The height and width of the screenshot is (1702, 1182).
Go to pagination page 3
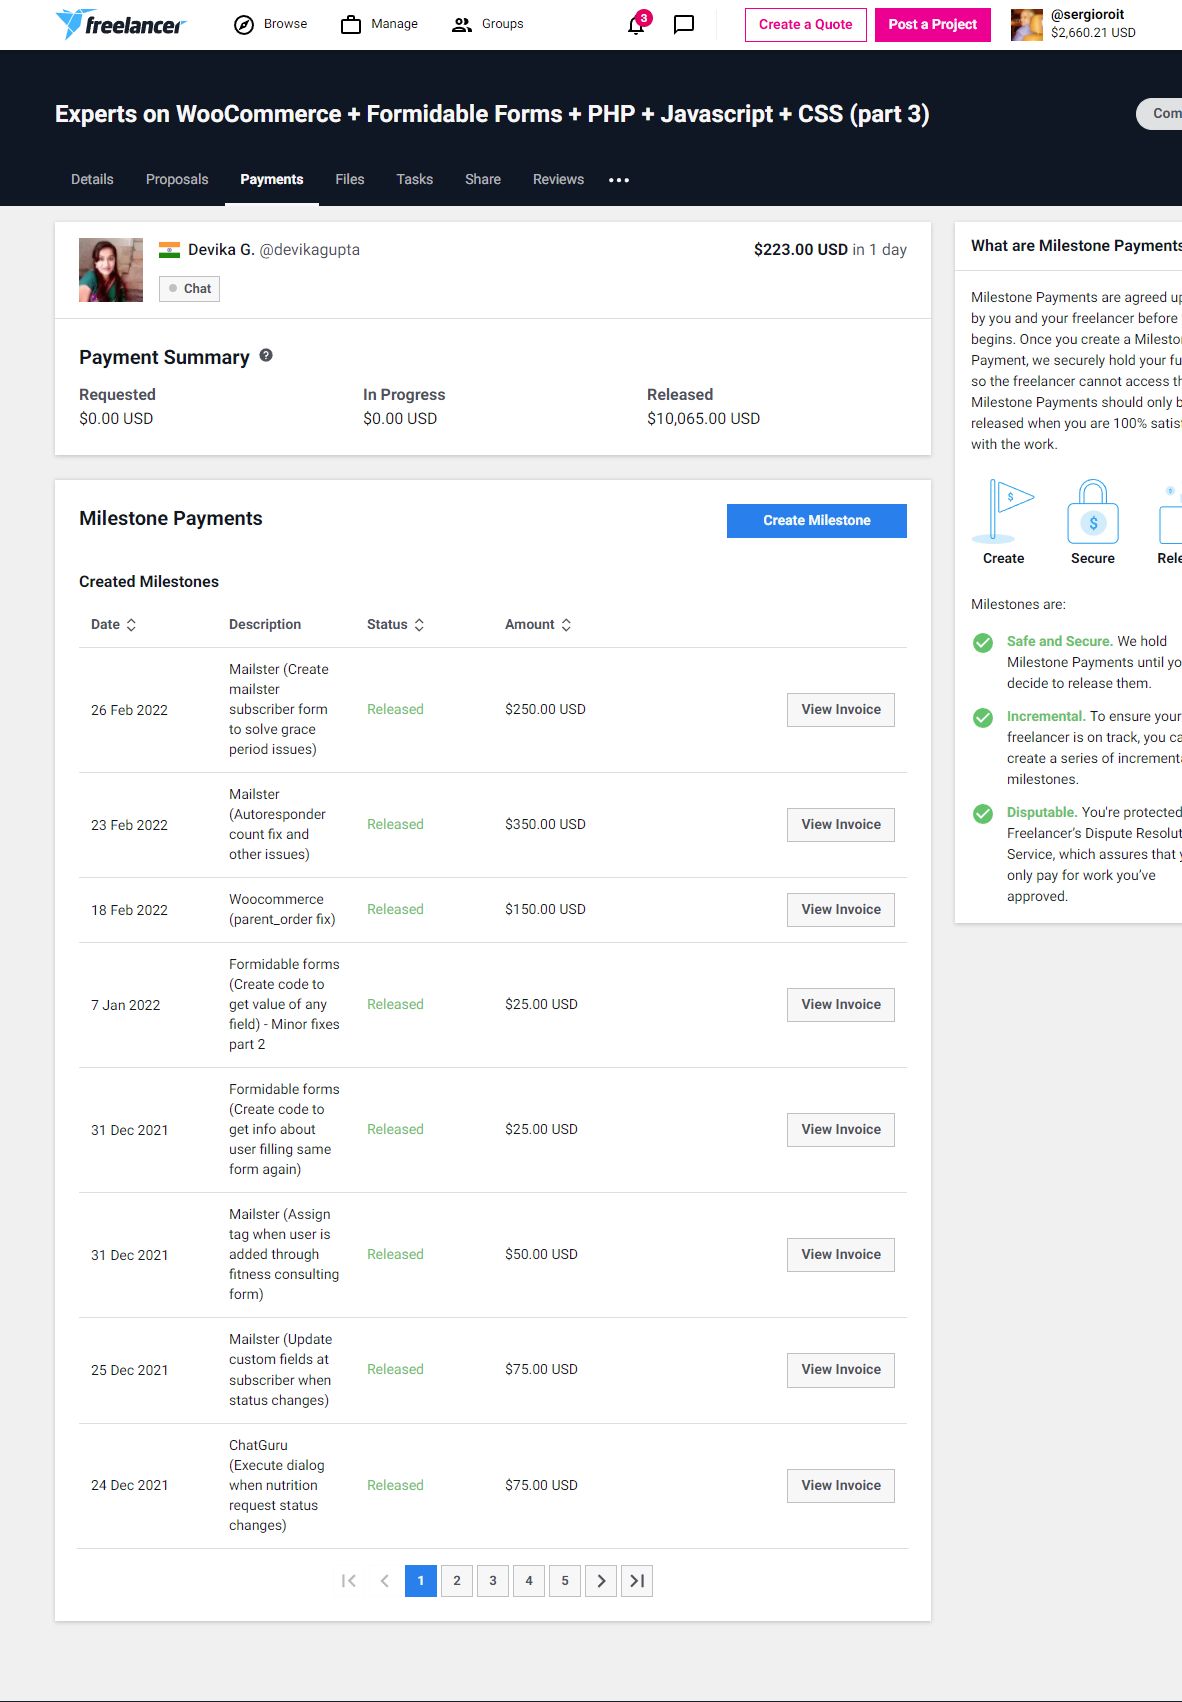493,1581
